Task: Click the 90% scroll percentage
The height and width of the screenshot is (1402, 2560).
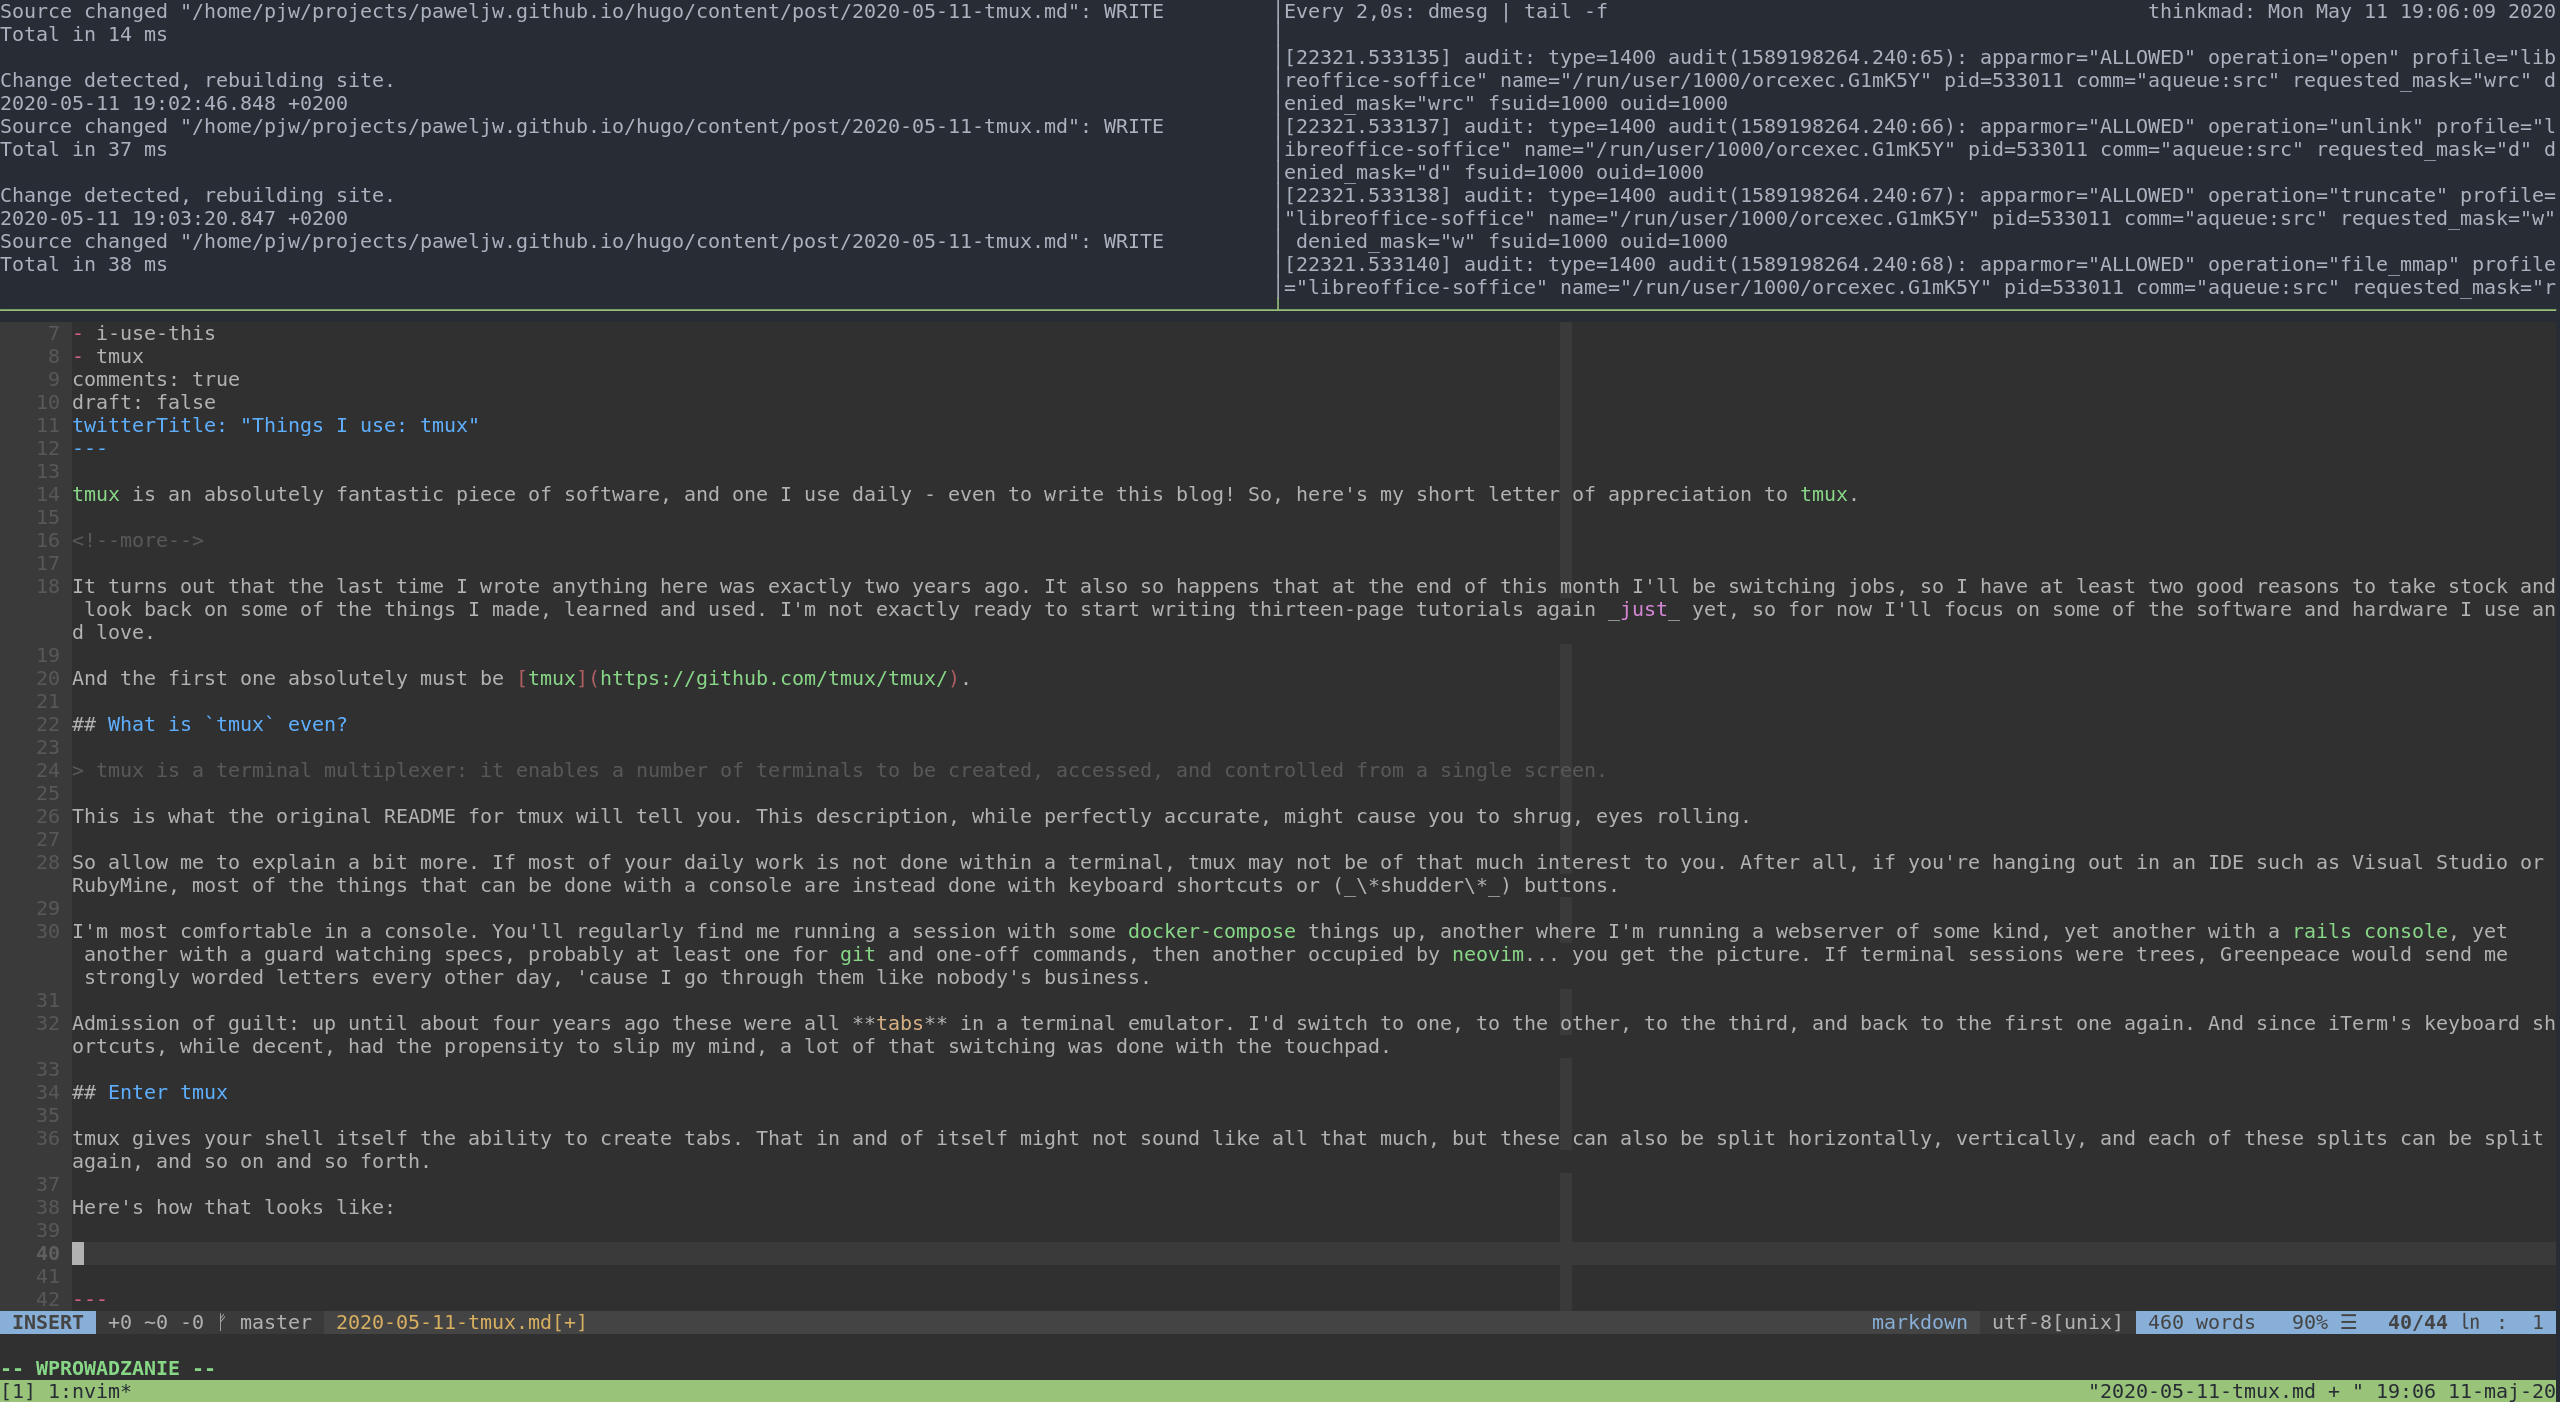Action: (2309, 1322)
